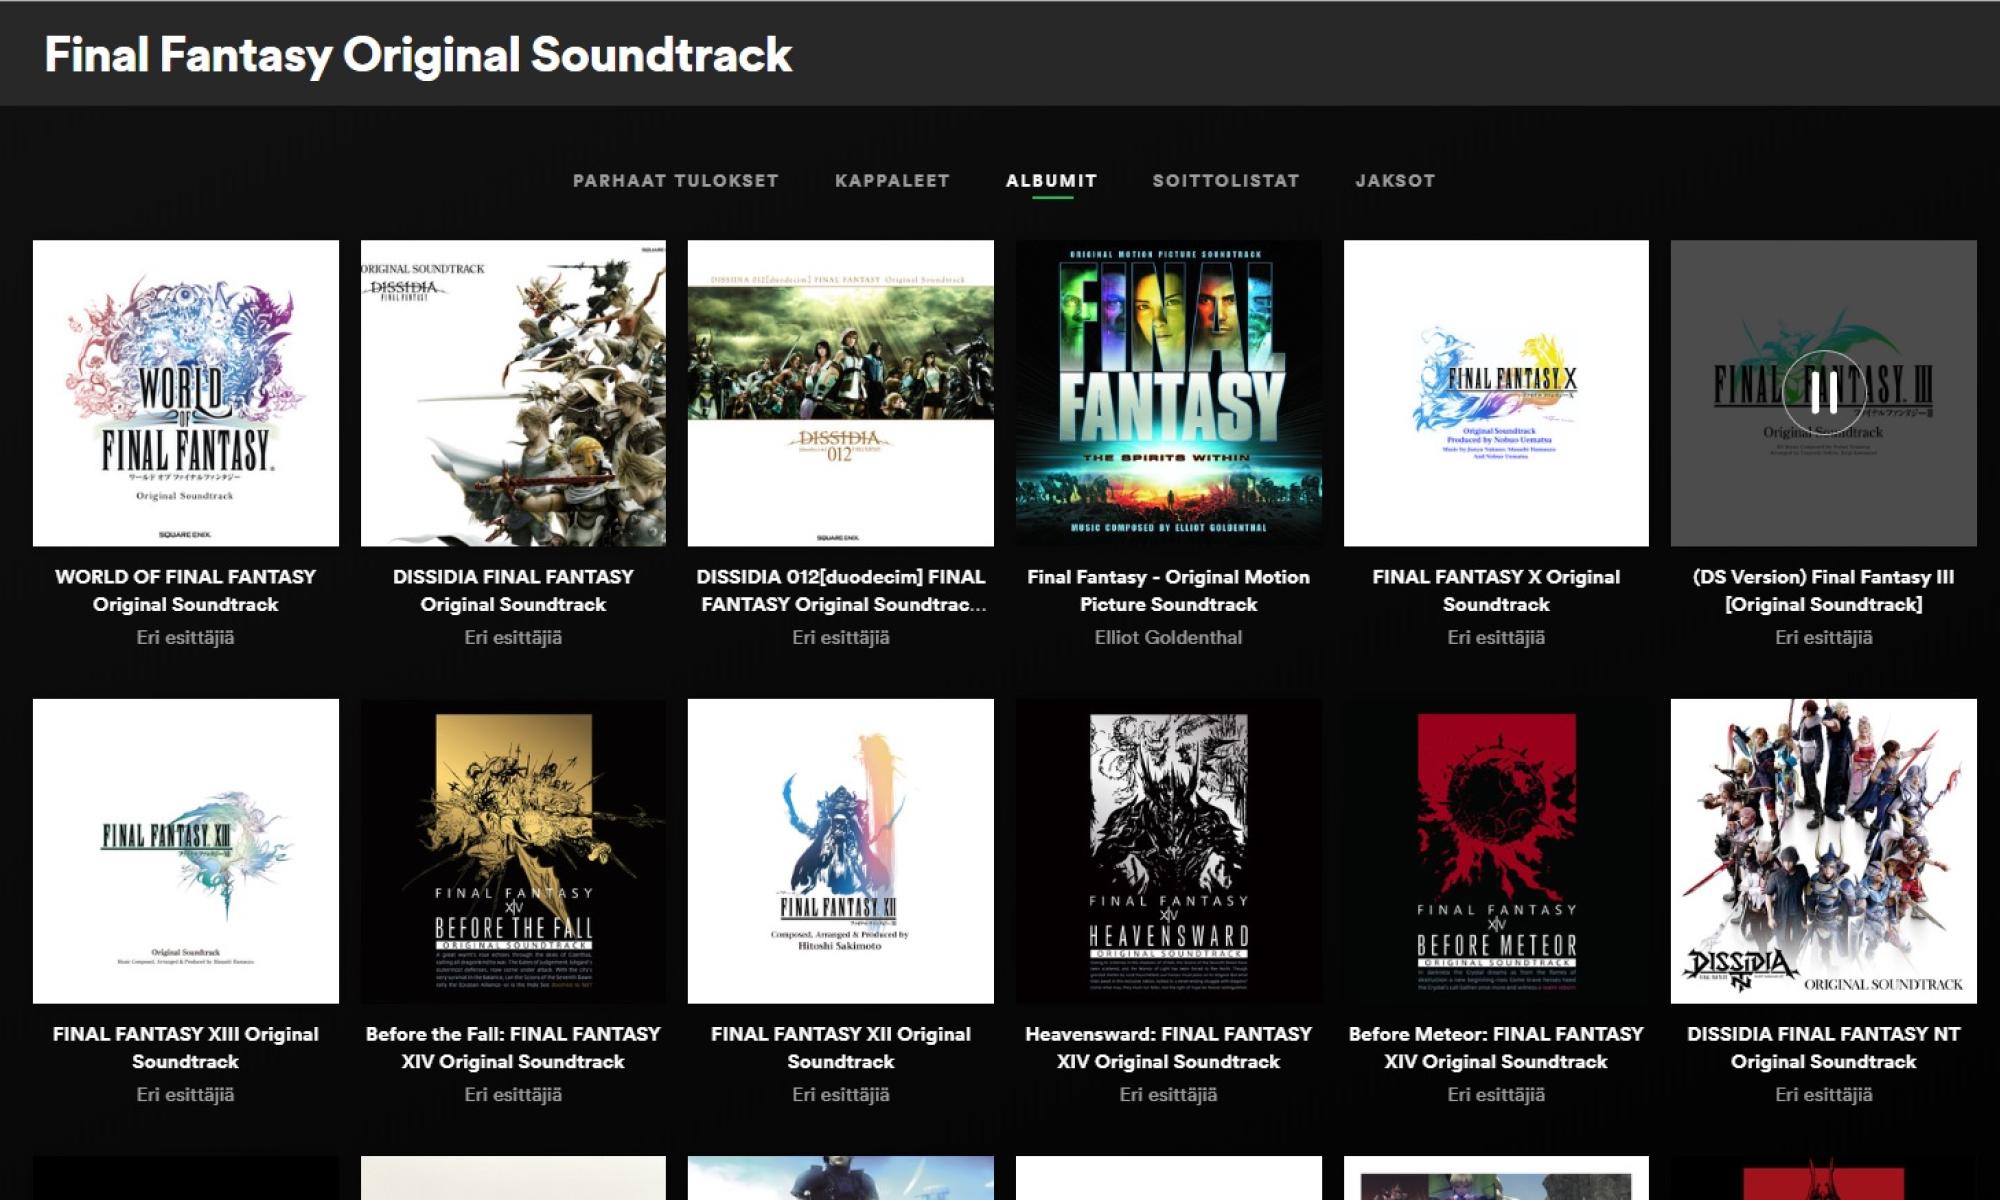Click (DS Version) Final Fantasy III title
Screen dimensions: 2000x1200
click(x=1824, y=590)
